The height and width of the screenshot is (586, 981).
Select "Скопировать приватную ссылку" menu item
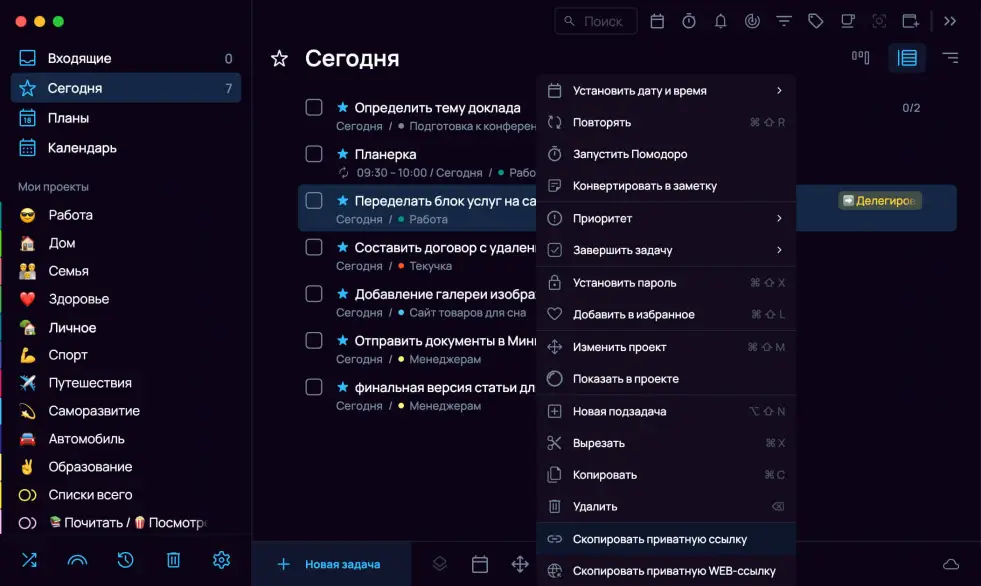click(659, 539)
